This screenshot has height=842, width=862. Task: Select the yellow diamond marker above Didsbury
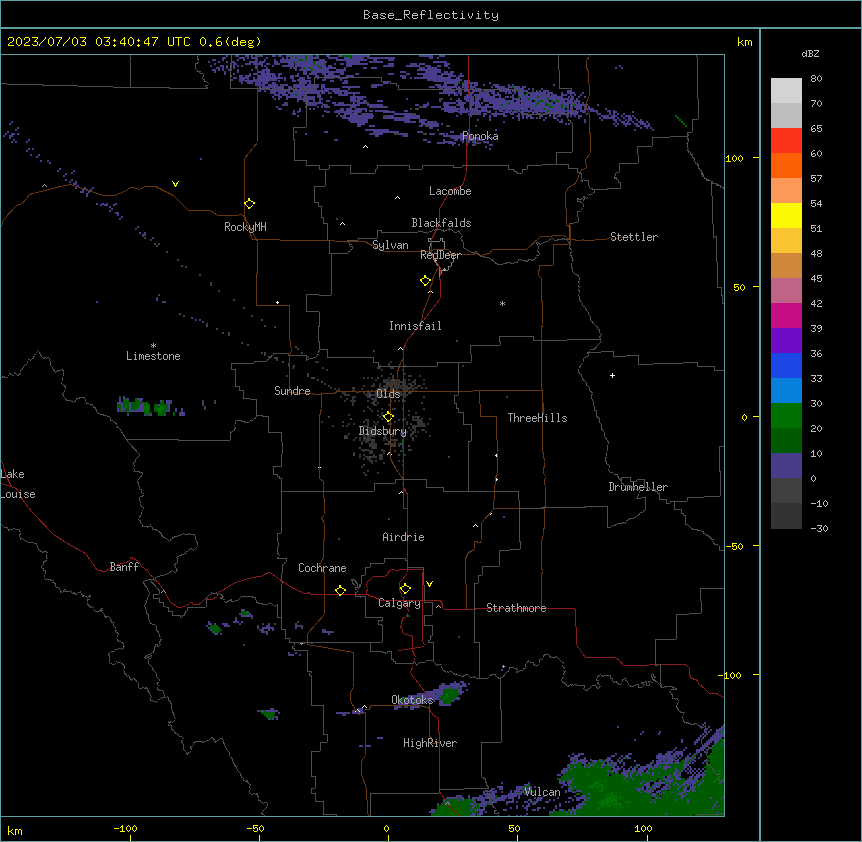[388, 417]
